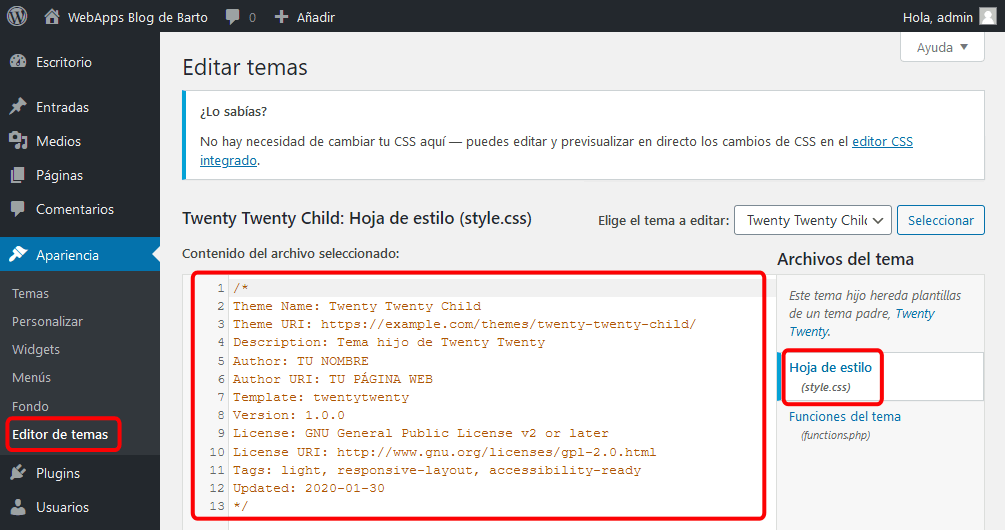This screenshot has height=530, width=1005.
Task: Click the Updated: 2020-01-30 line
Action: (x=308, y=488)
